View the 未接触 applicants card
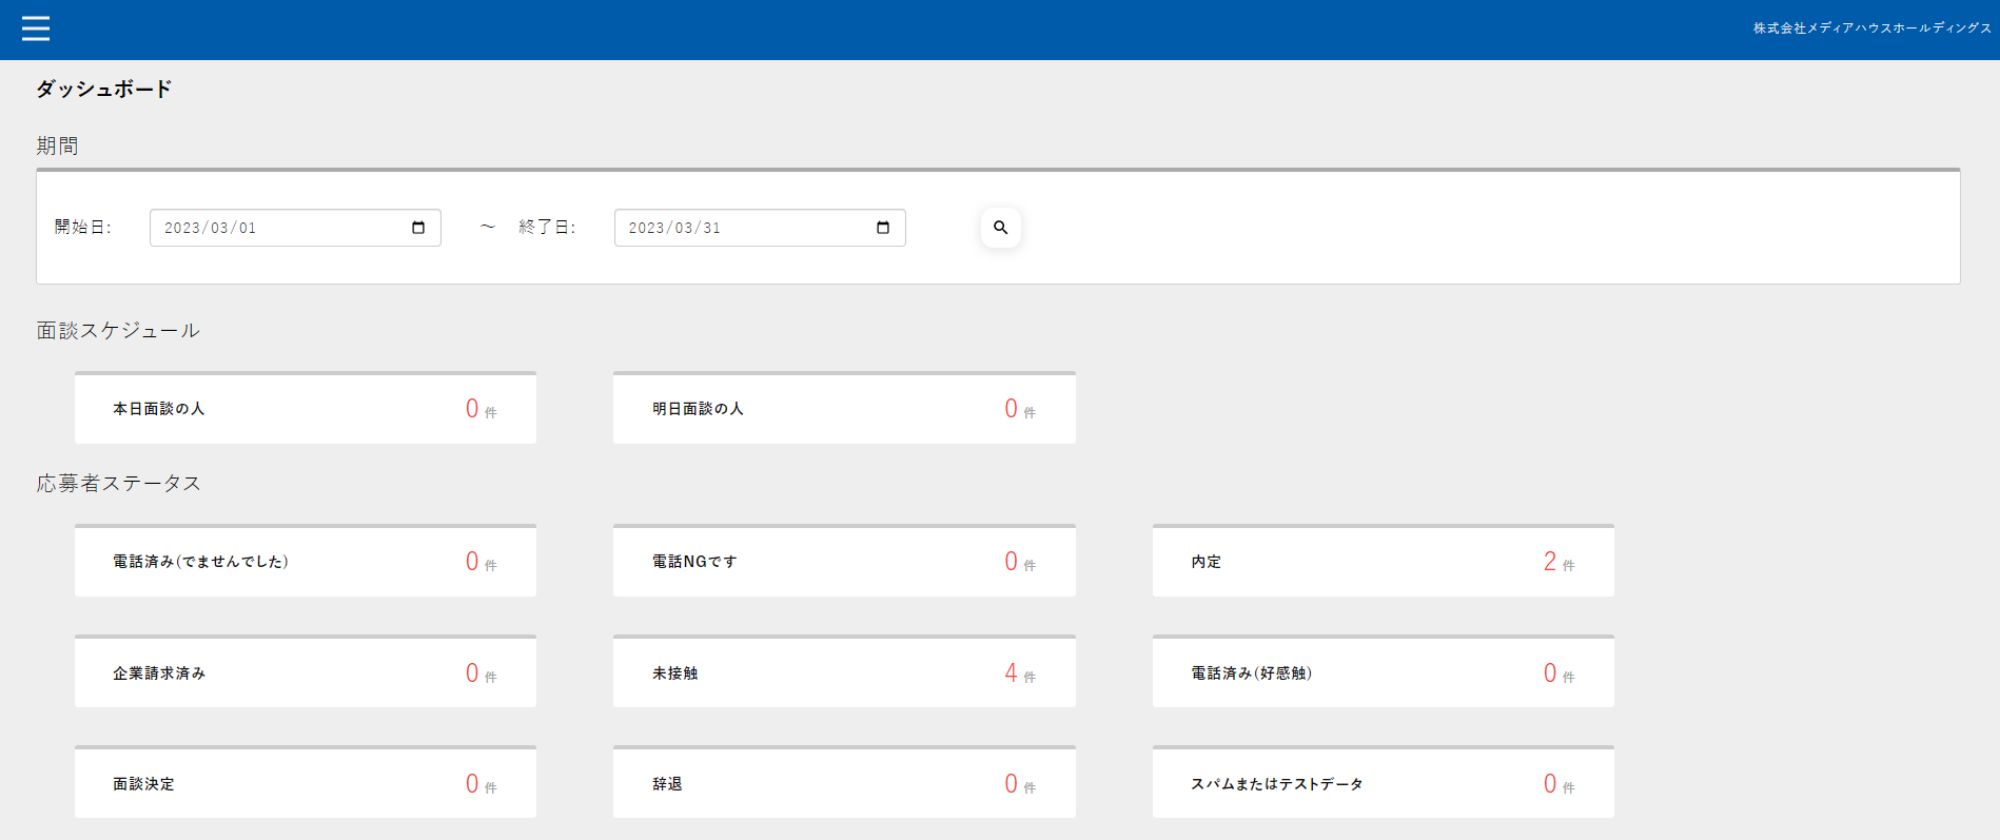This screenshot has width=2000, height=840. (844, 673)
